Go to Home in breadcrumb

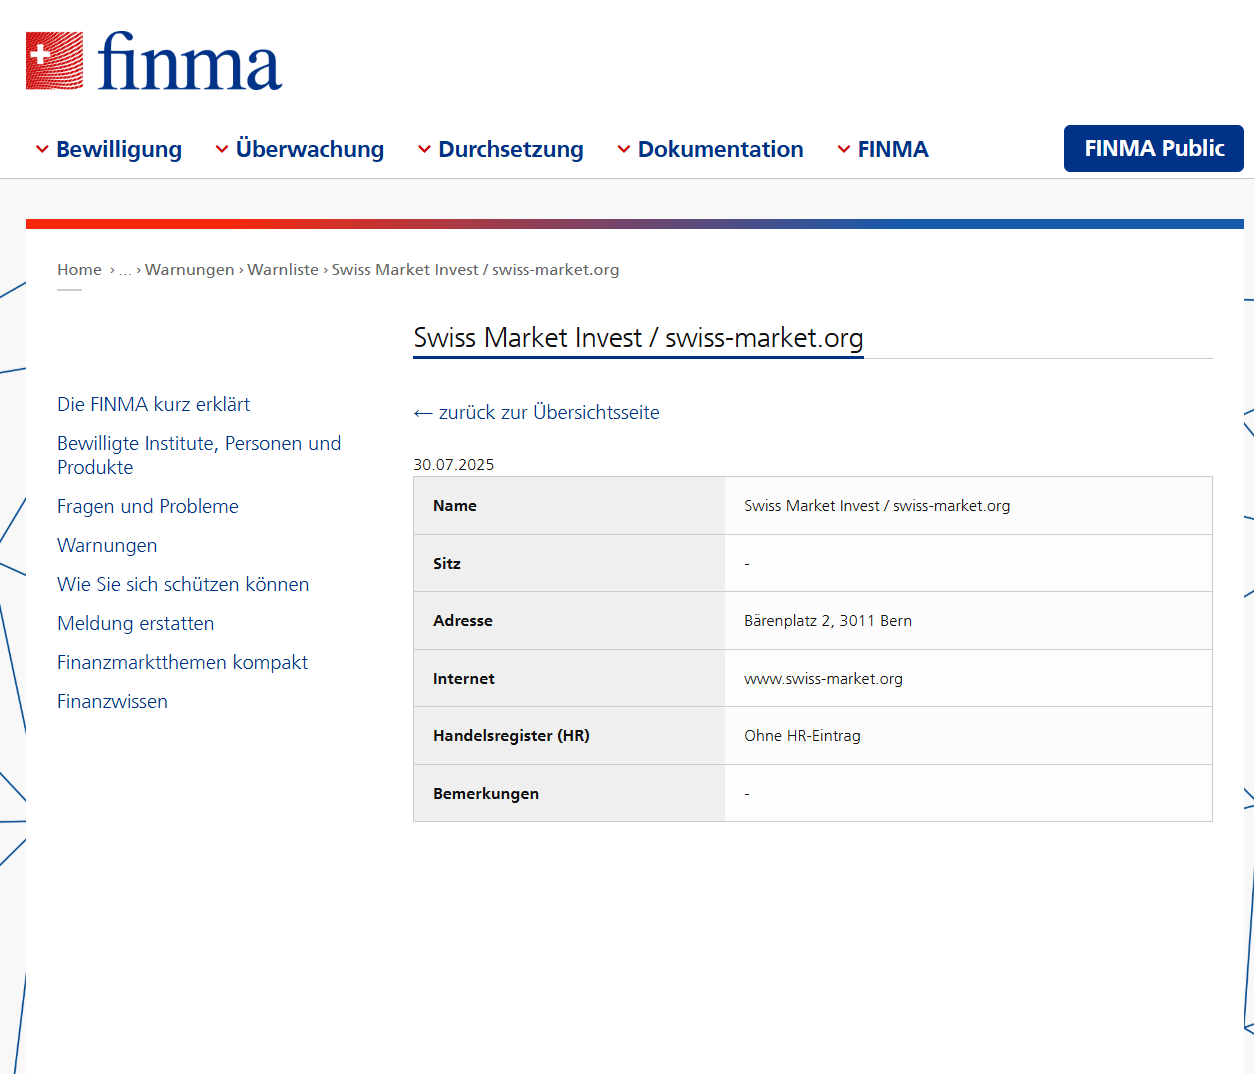tap(79, 270)
